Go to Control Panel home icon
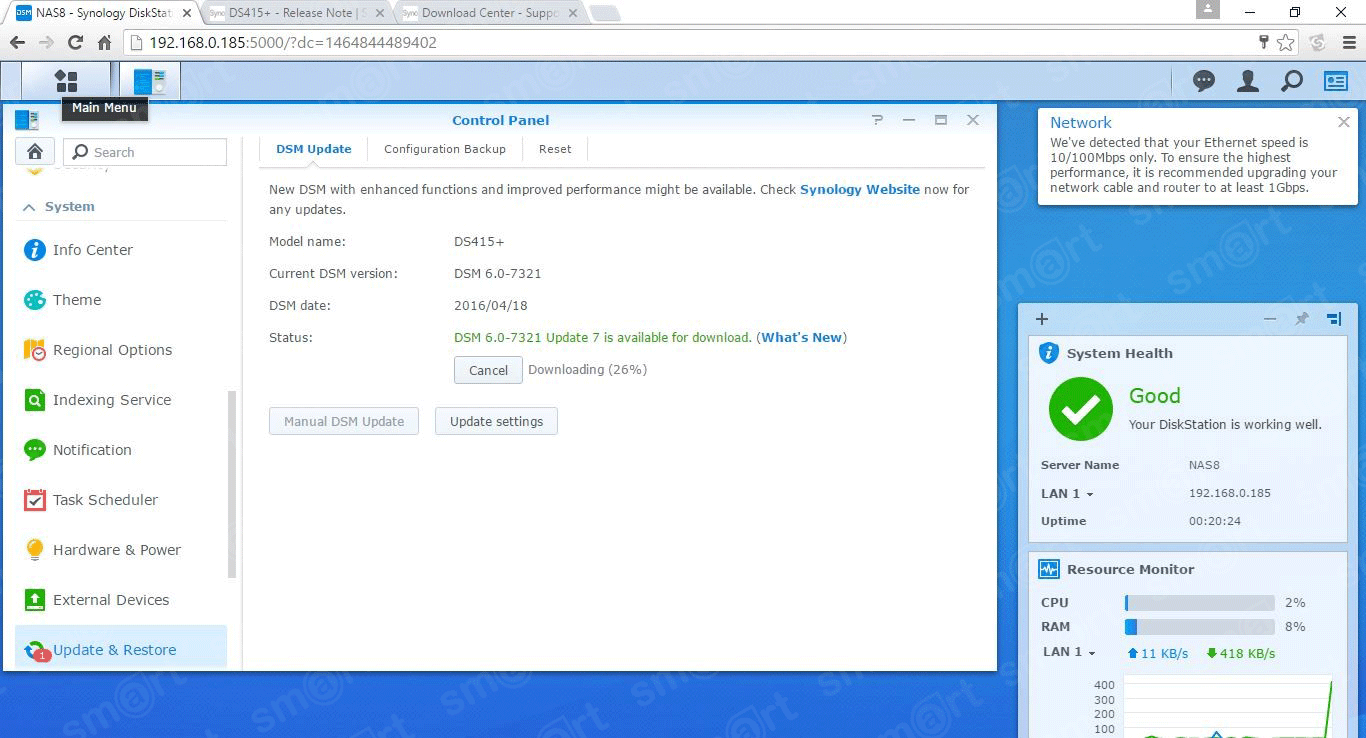 (x=34, y=152)
